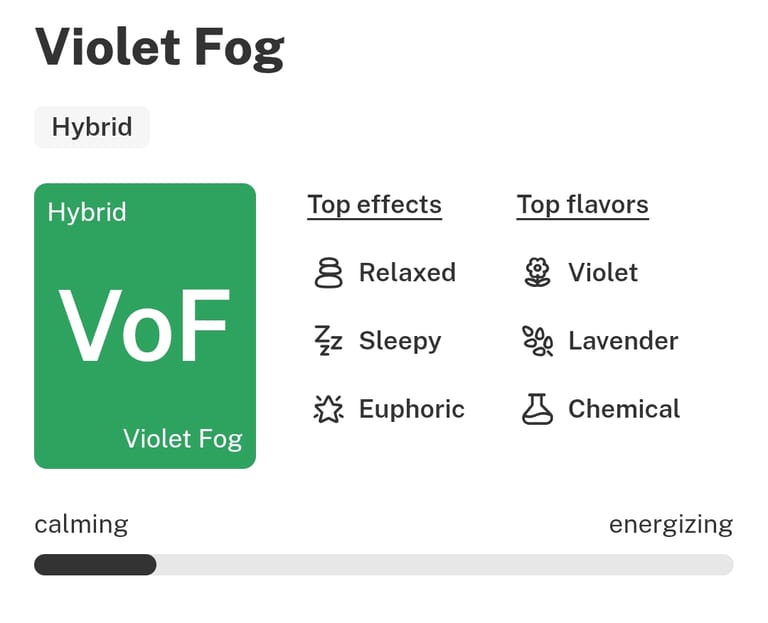The image size is (768, 623).
Task: Click the Violet Fog page heading
Action: pyautogui.click(x=160, y=48)
